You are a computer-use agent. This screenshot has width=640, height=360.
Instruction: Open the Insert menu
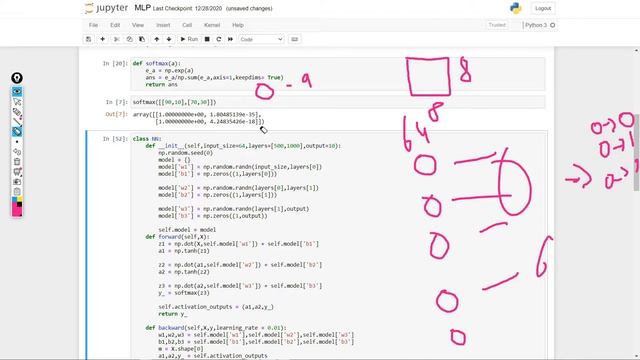click(x=163, y=25)
